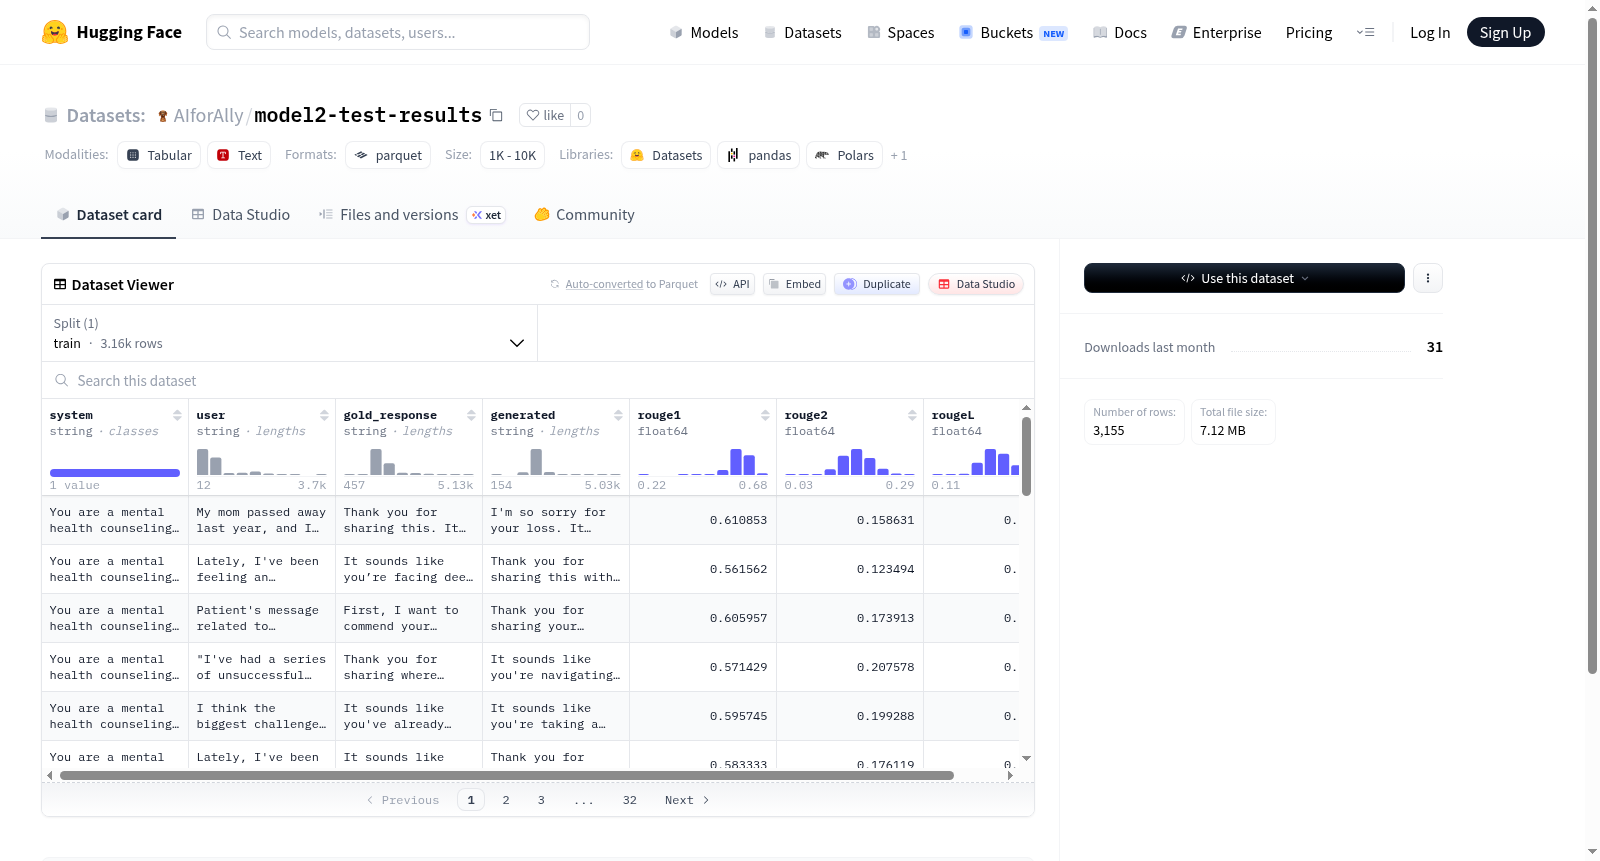Select the Tabular modality tag

pos(159,155)
